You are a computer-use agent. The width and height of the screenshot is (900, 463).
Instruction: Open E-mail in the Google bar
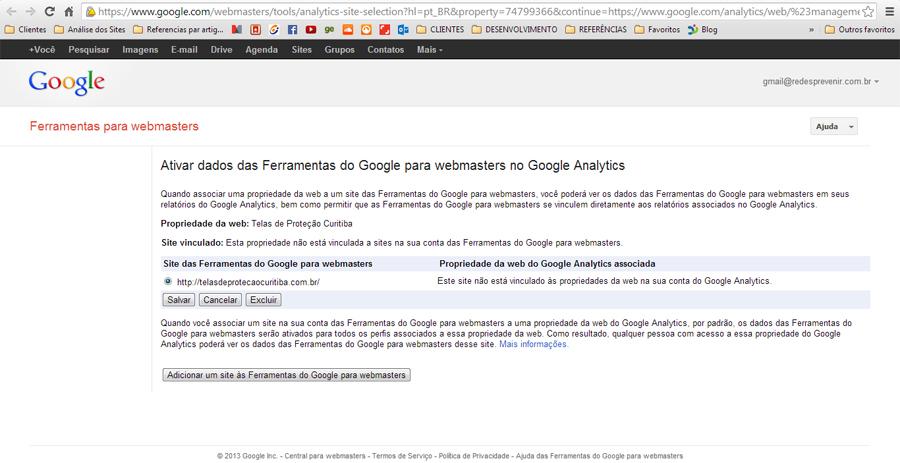coord(184,50)
